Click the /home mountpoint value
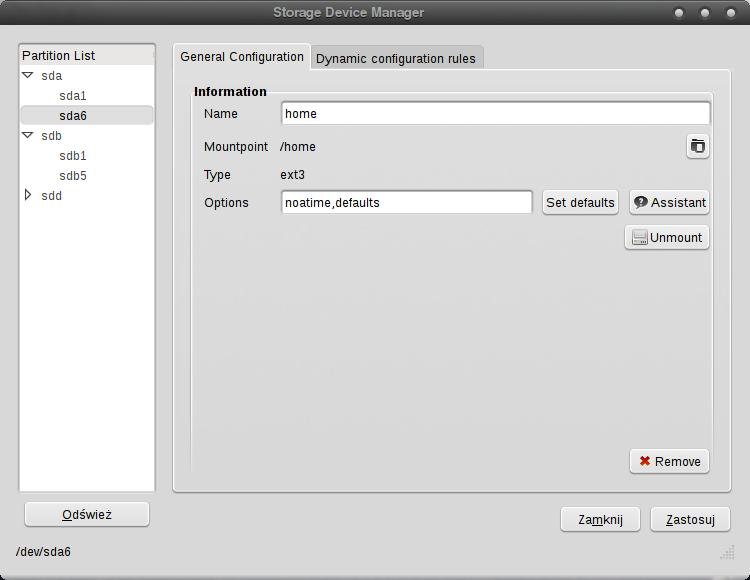The width and height of the screenshot is (750, 580). 298,147
